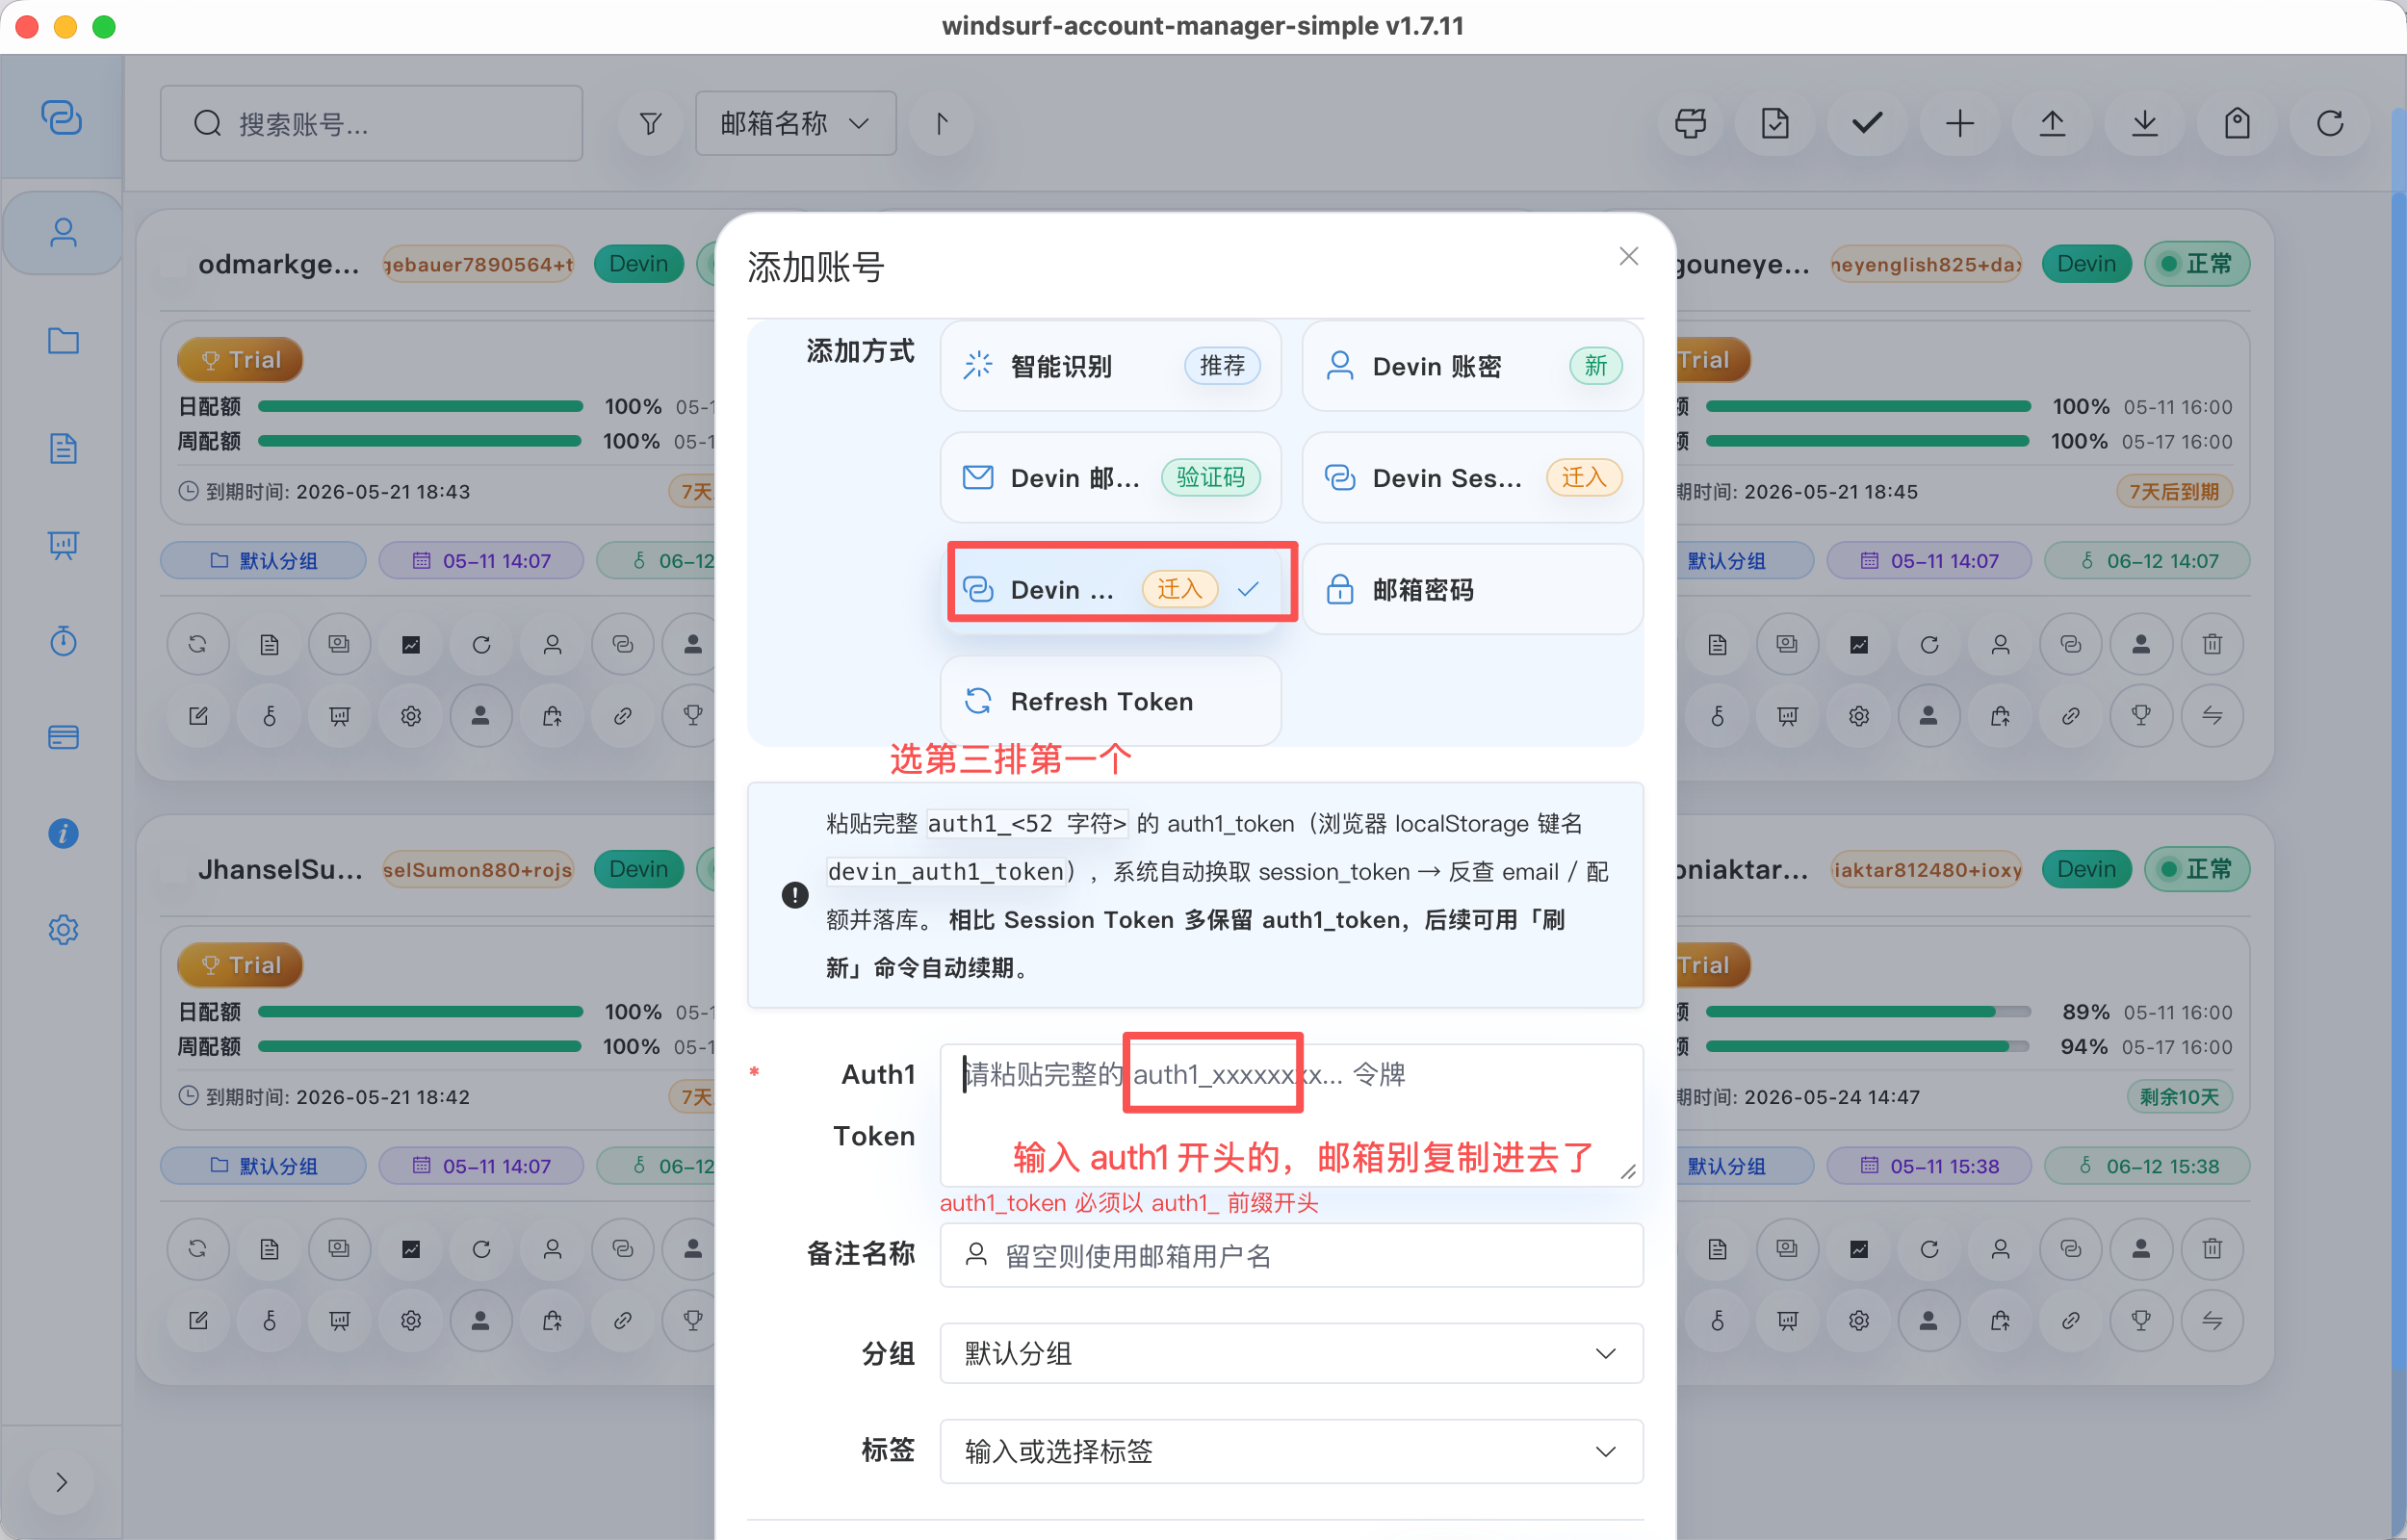The height and width of the screenshot is (1540, 2407).
Task: Click the upload arrow toolbar icon
Action: tap(2052, 123)
